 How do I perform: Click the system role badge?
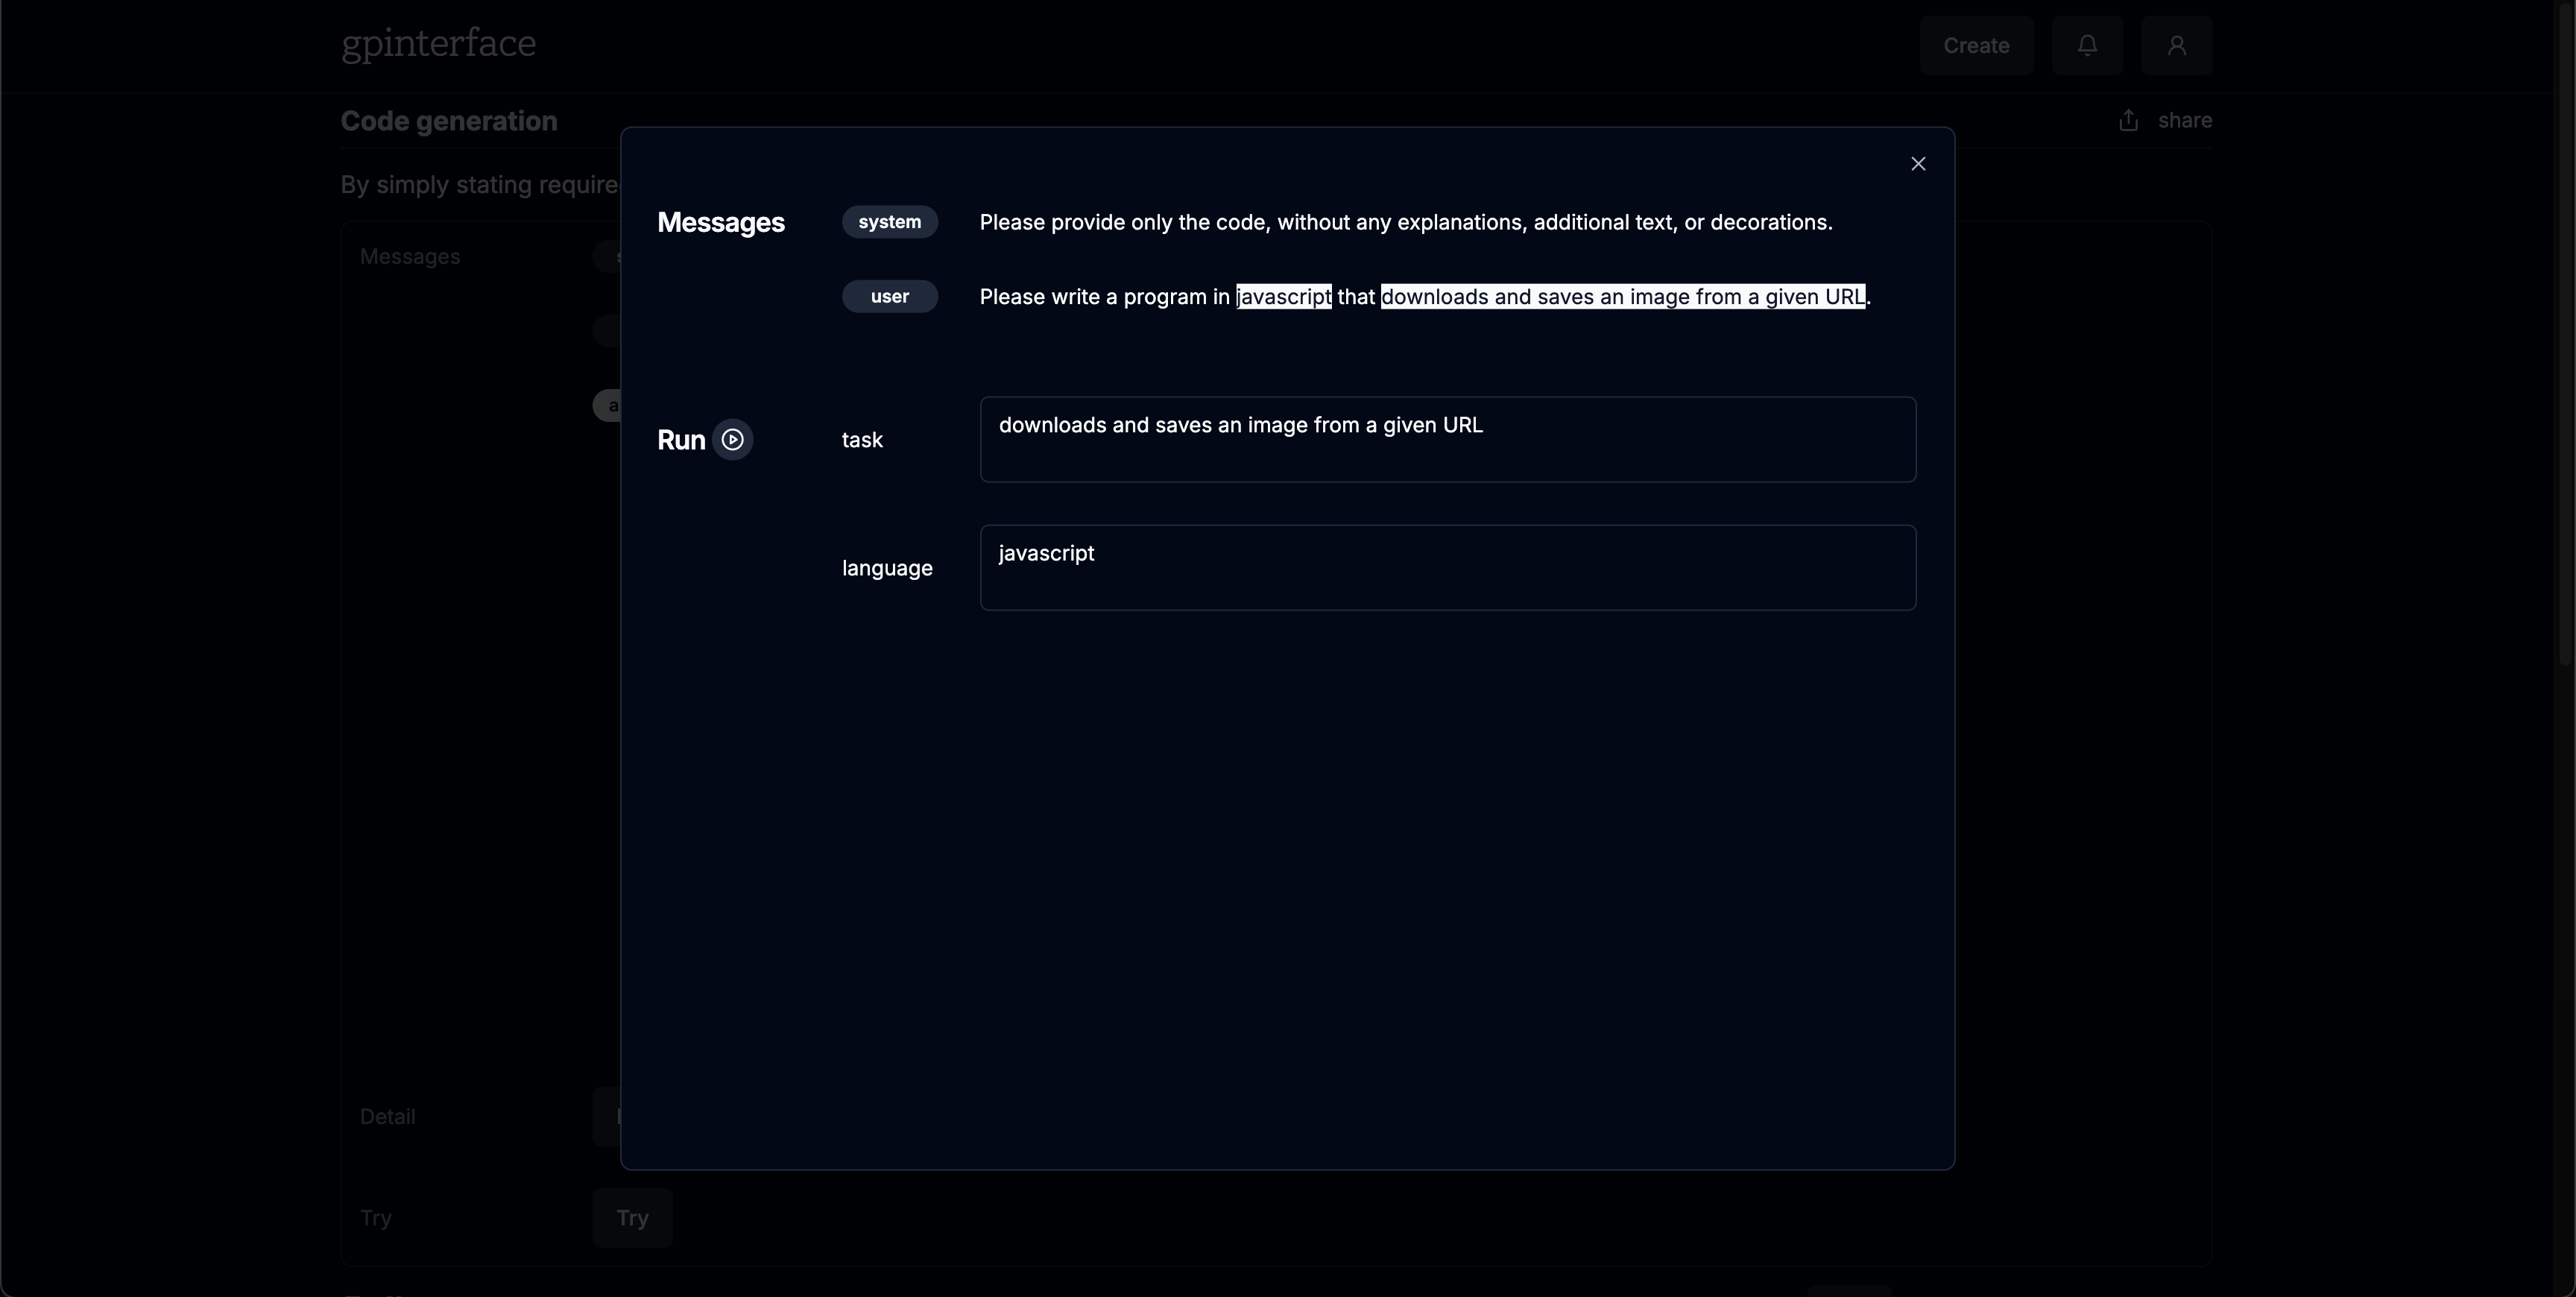(x=889, y=222)
